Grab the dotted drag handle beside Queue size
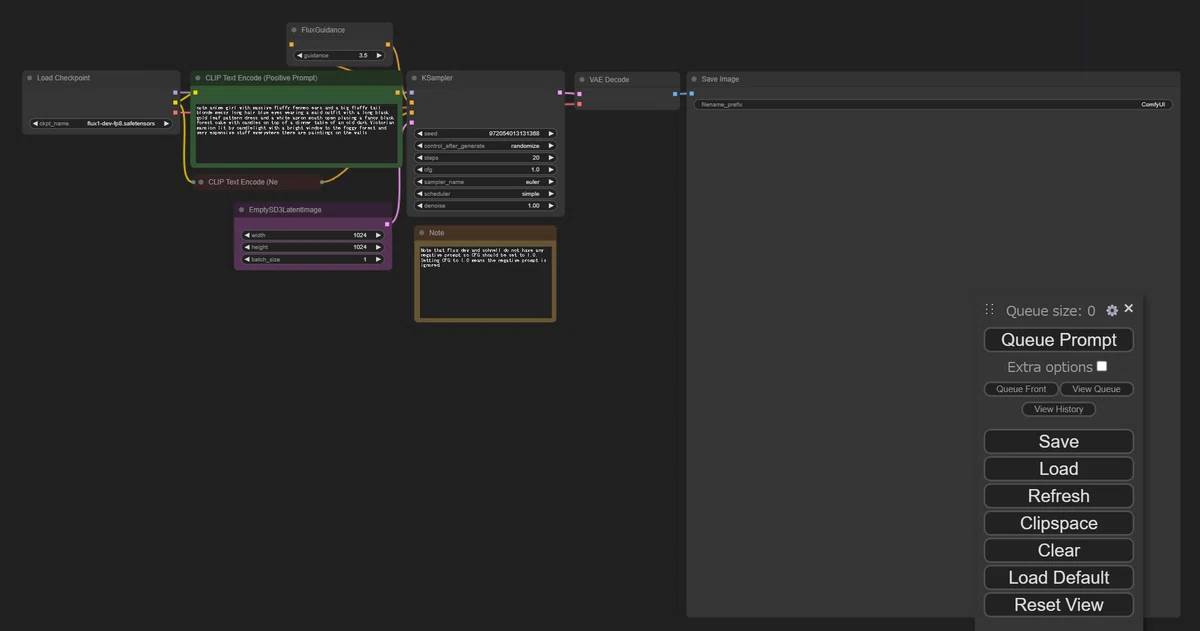Image resolution: width=1200 pixels, height=631 pixels. [x=990, y=310]
